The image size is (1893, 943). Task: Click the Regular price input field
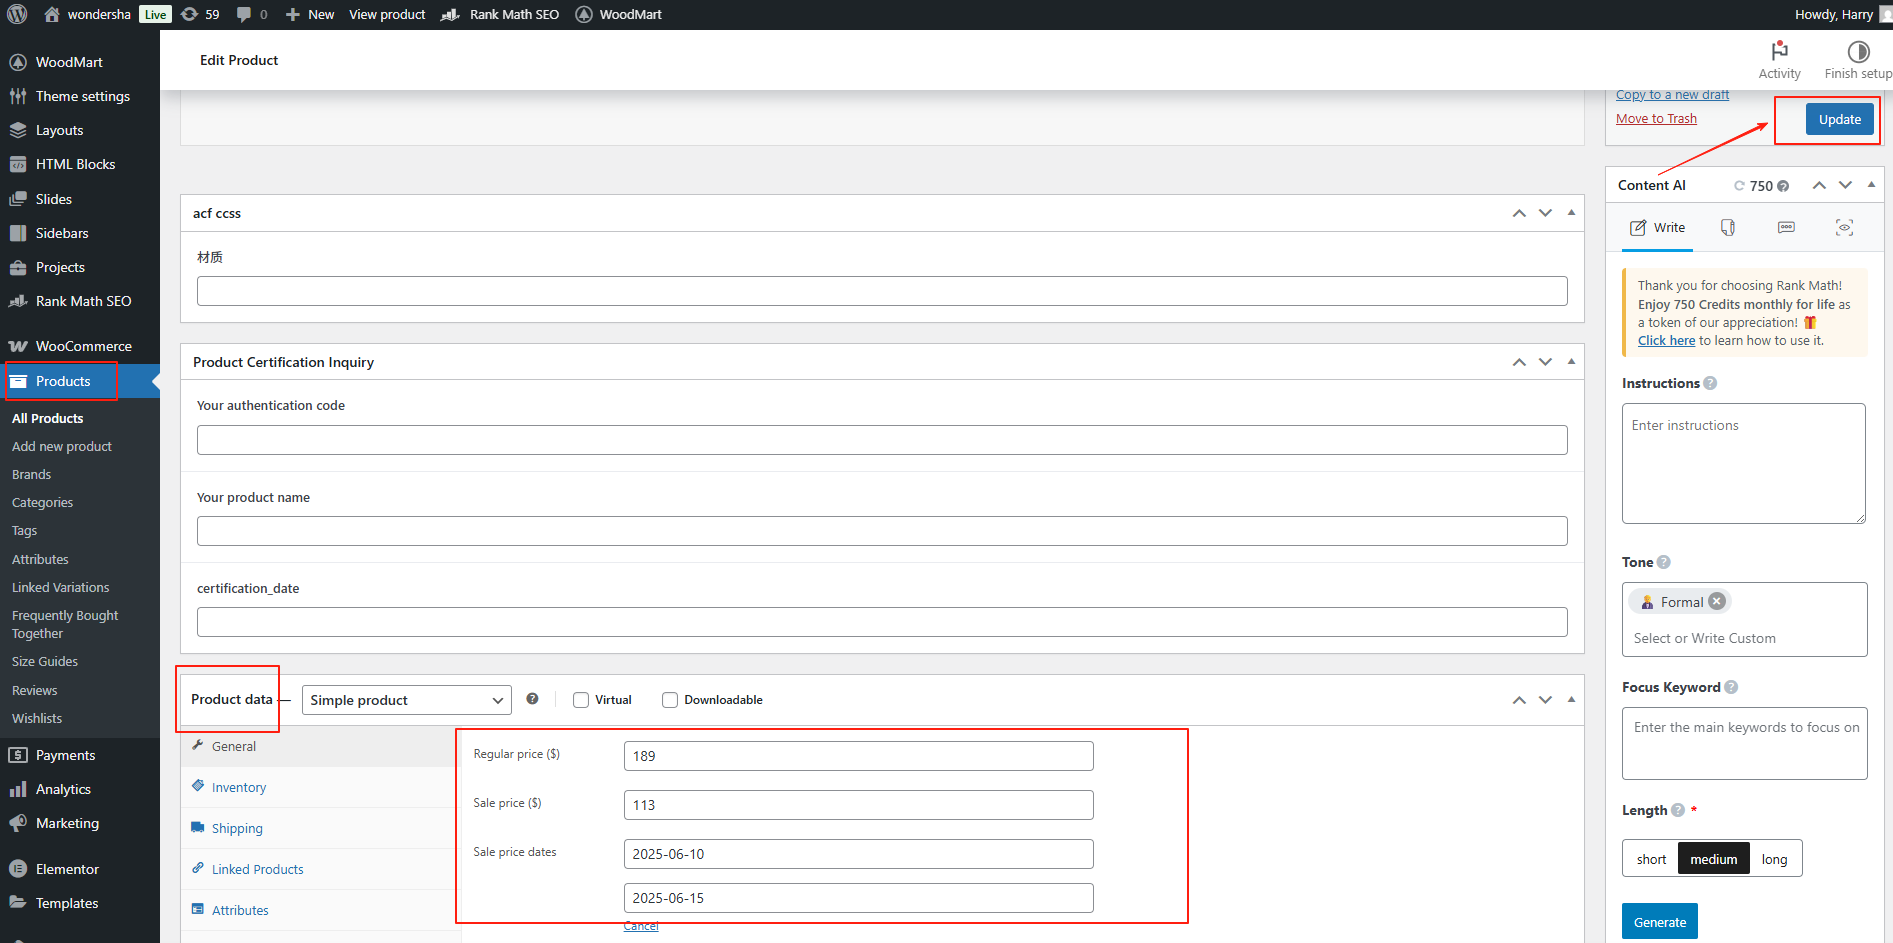(858, 756)
